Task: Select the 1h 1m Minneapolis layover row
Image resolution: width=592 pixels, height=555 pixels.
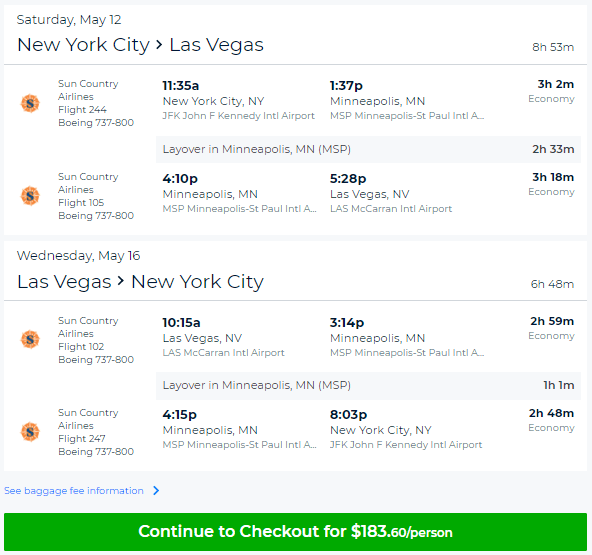Action: (x=368, y=385)
